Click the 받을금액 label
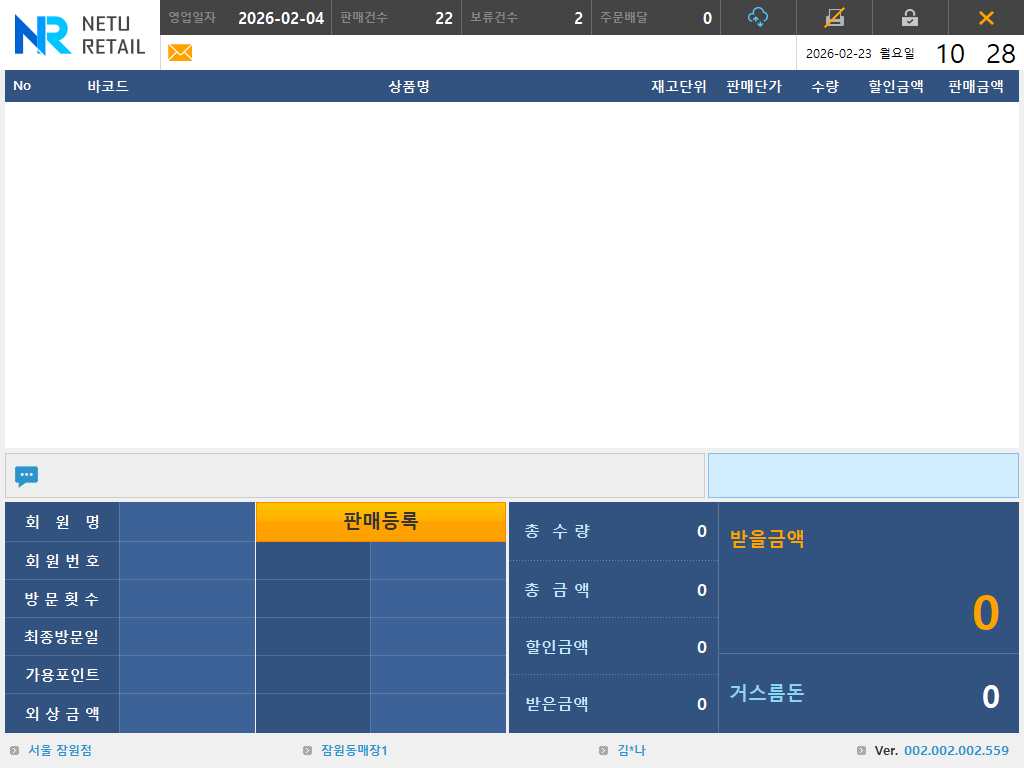1024x768 pixels. (x=767, y=538)
